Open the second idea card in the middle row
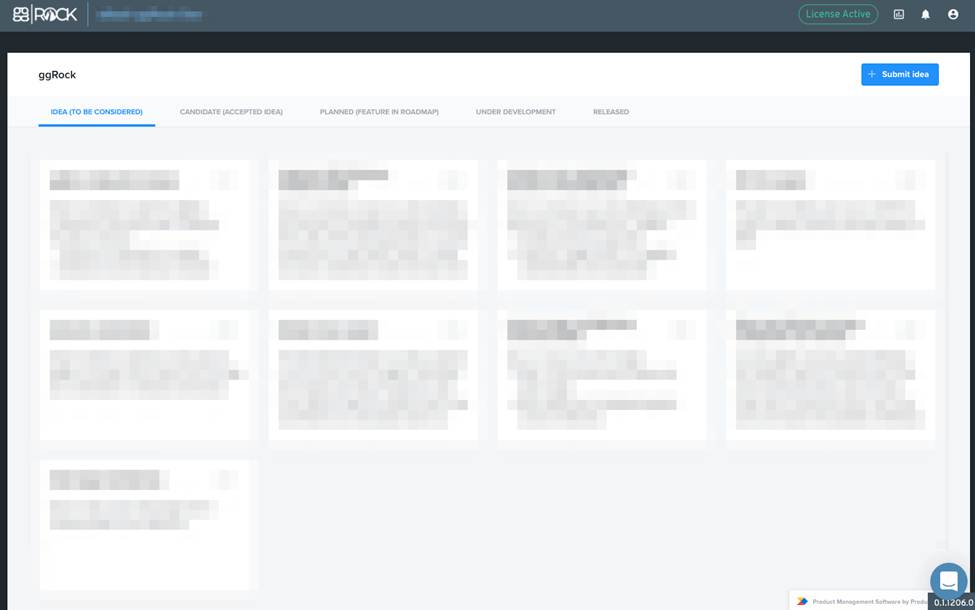 tap(373, 375)
